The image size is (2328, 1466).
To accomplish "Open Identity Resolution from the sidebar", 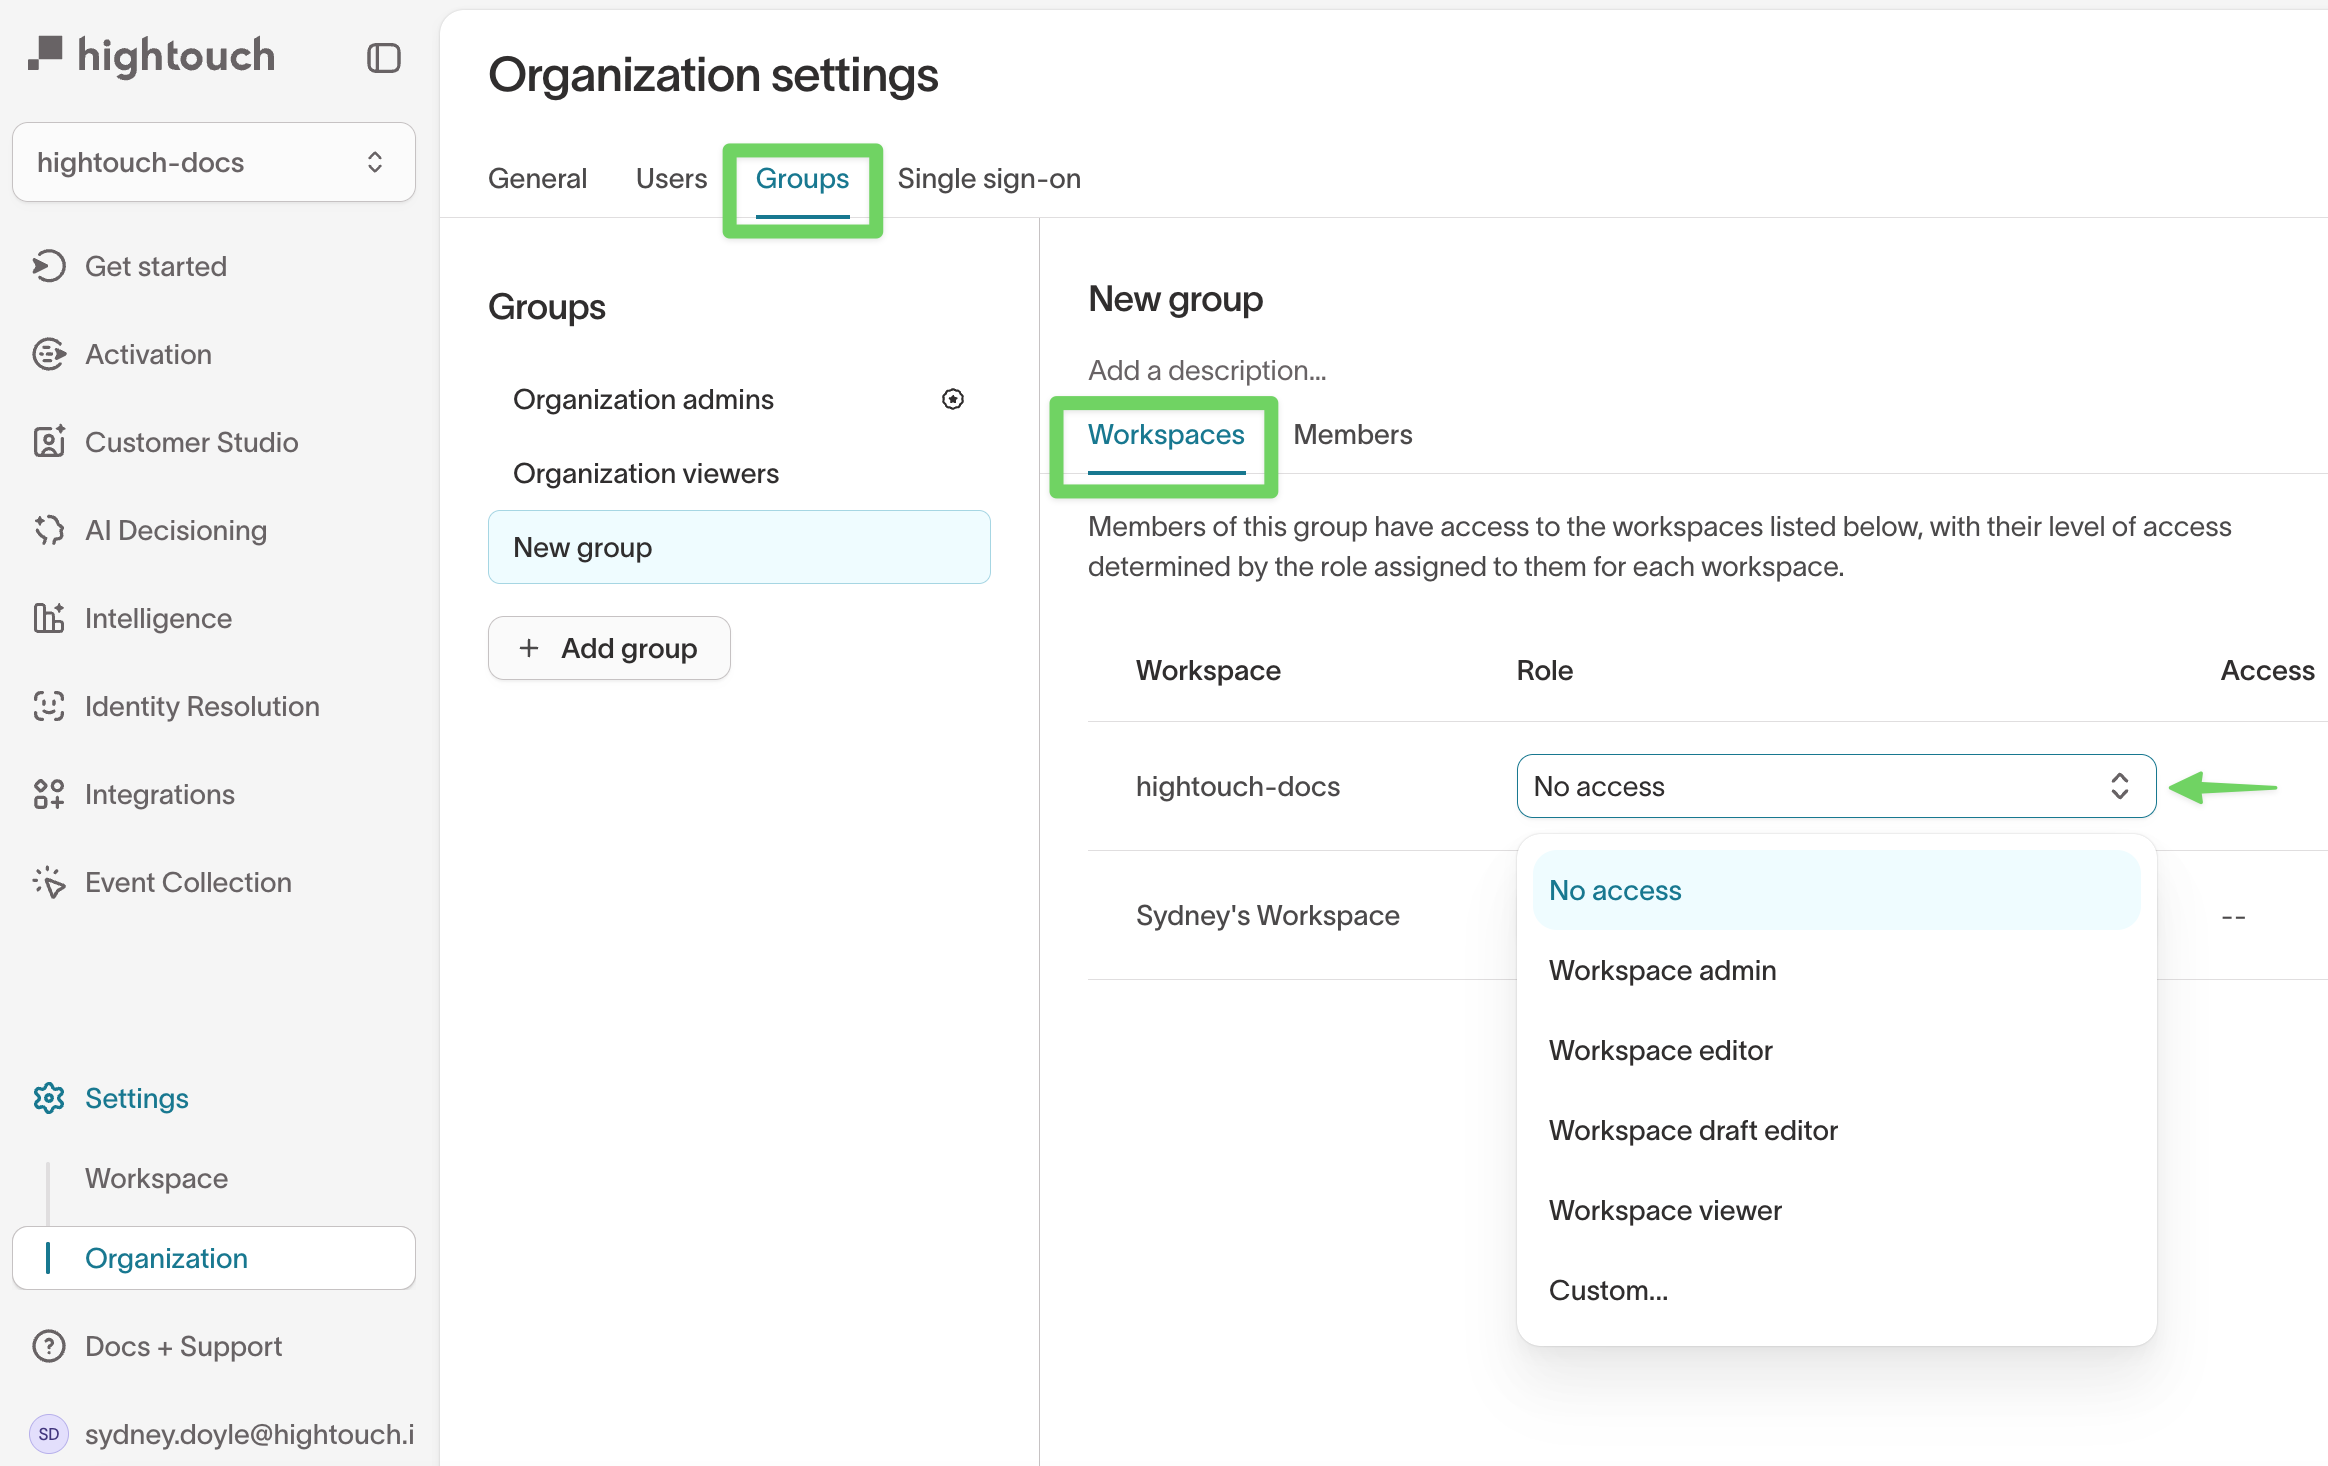I will coord(201,706).
